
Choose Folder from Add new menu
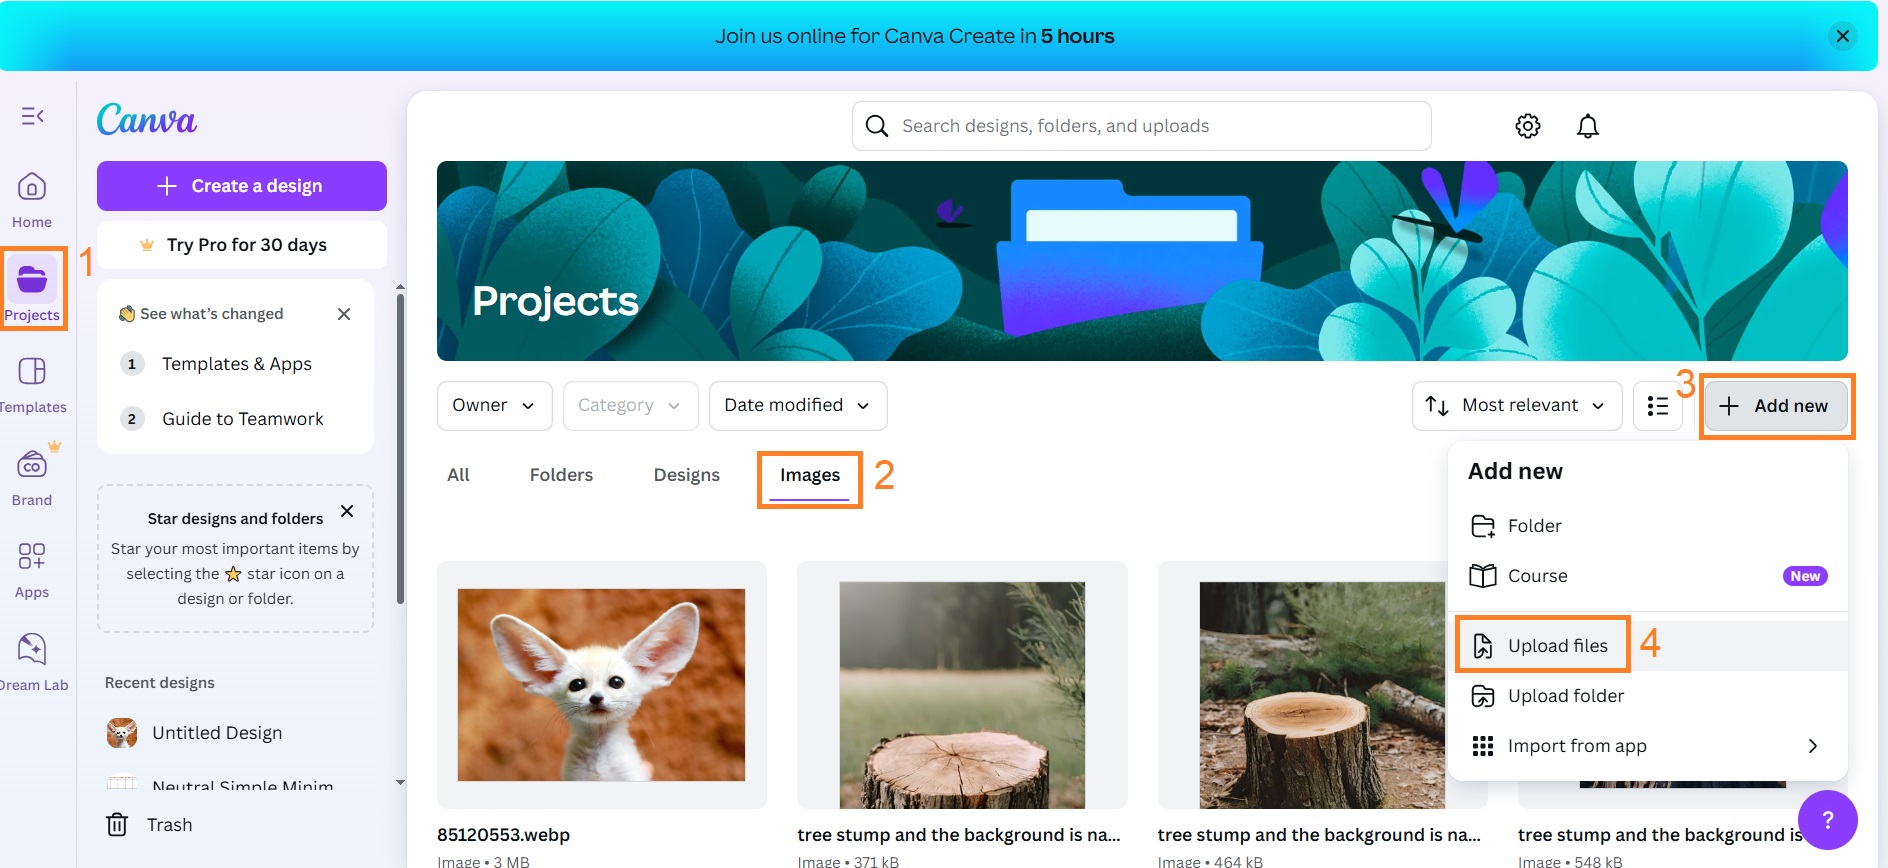(x=1648, y=526)
